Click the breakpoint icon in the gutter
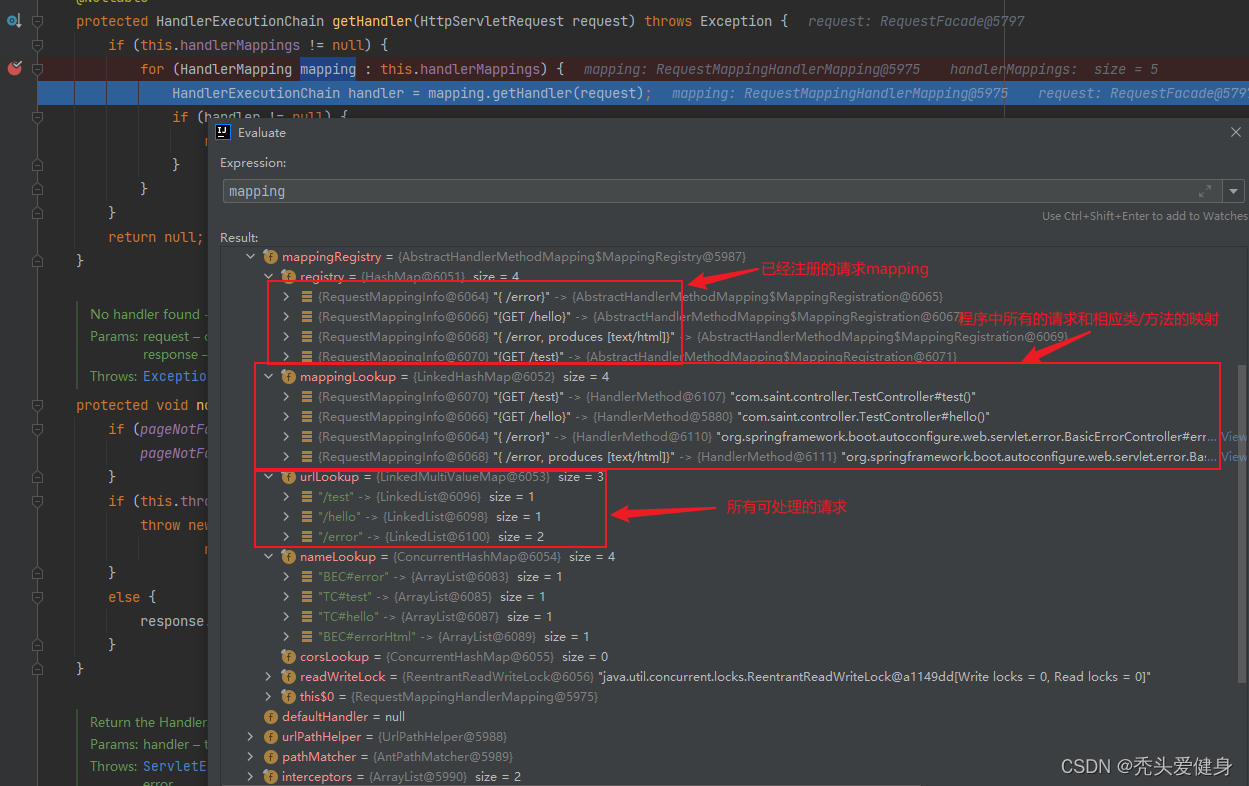 click(14, 69)
